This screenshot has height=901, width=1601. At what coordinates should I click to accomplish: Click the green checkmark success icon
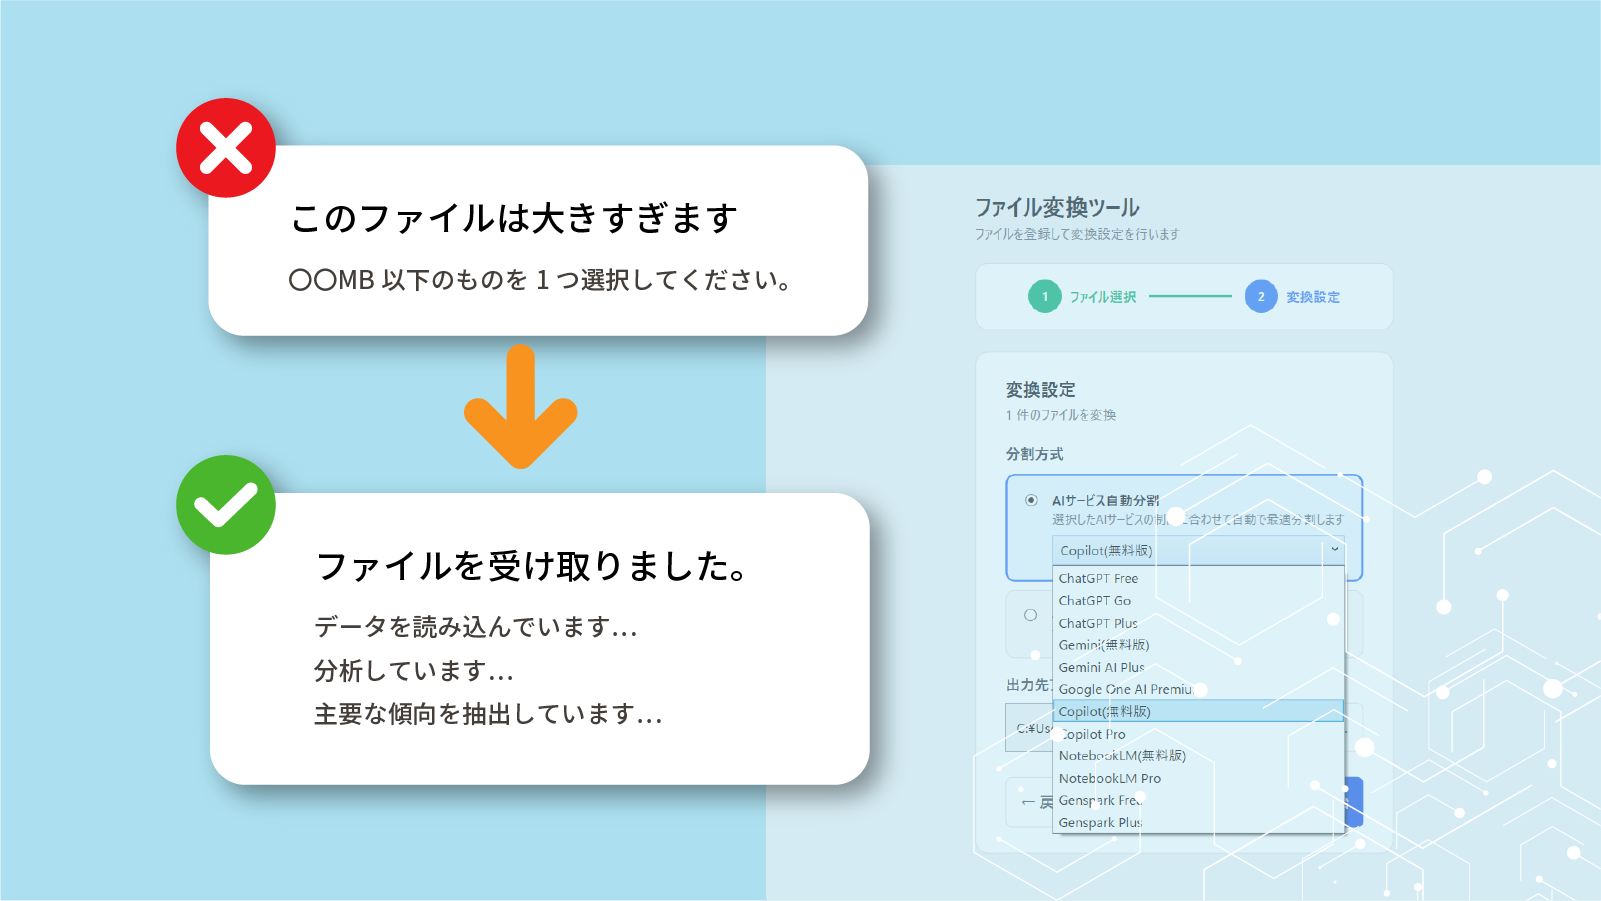(225, 505)
